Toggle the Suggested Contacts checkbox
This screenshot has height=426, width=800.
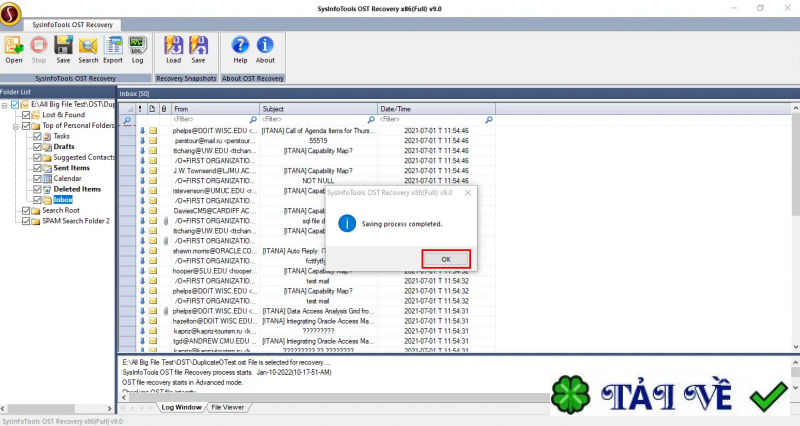37,158
